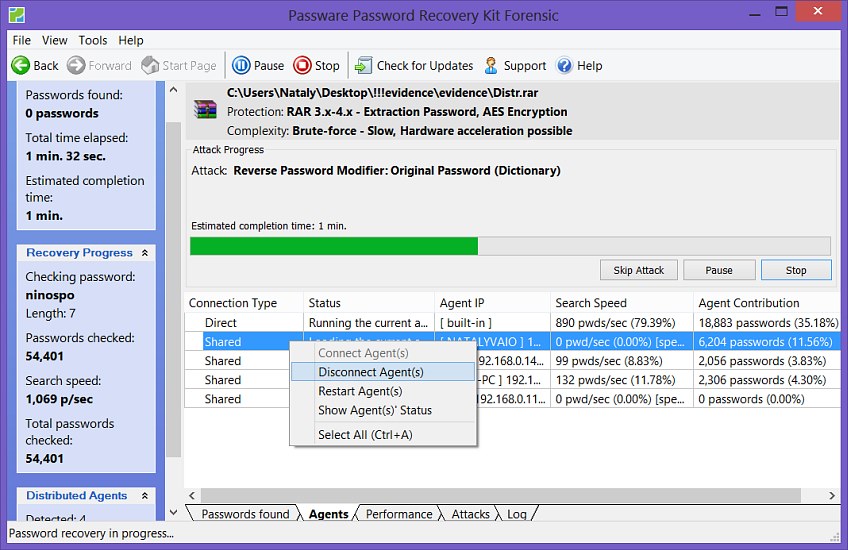Click the Check for Updates icon
Viewport: 848px width, 550px height.
[x=364, y=65]
